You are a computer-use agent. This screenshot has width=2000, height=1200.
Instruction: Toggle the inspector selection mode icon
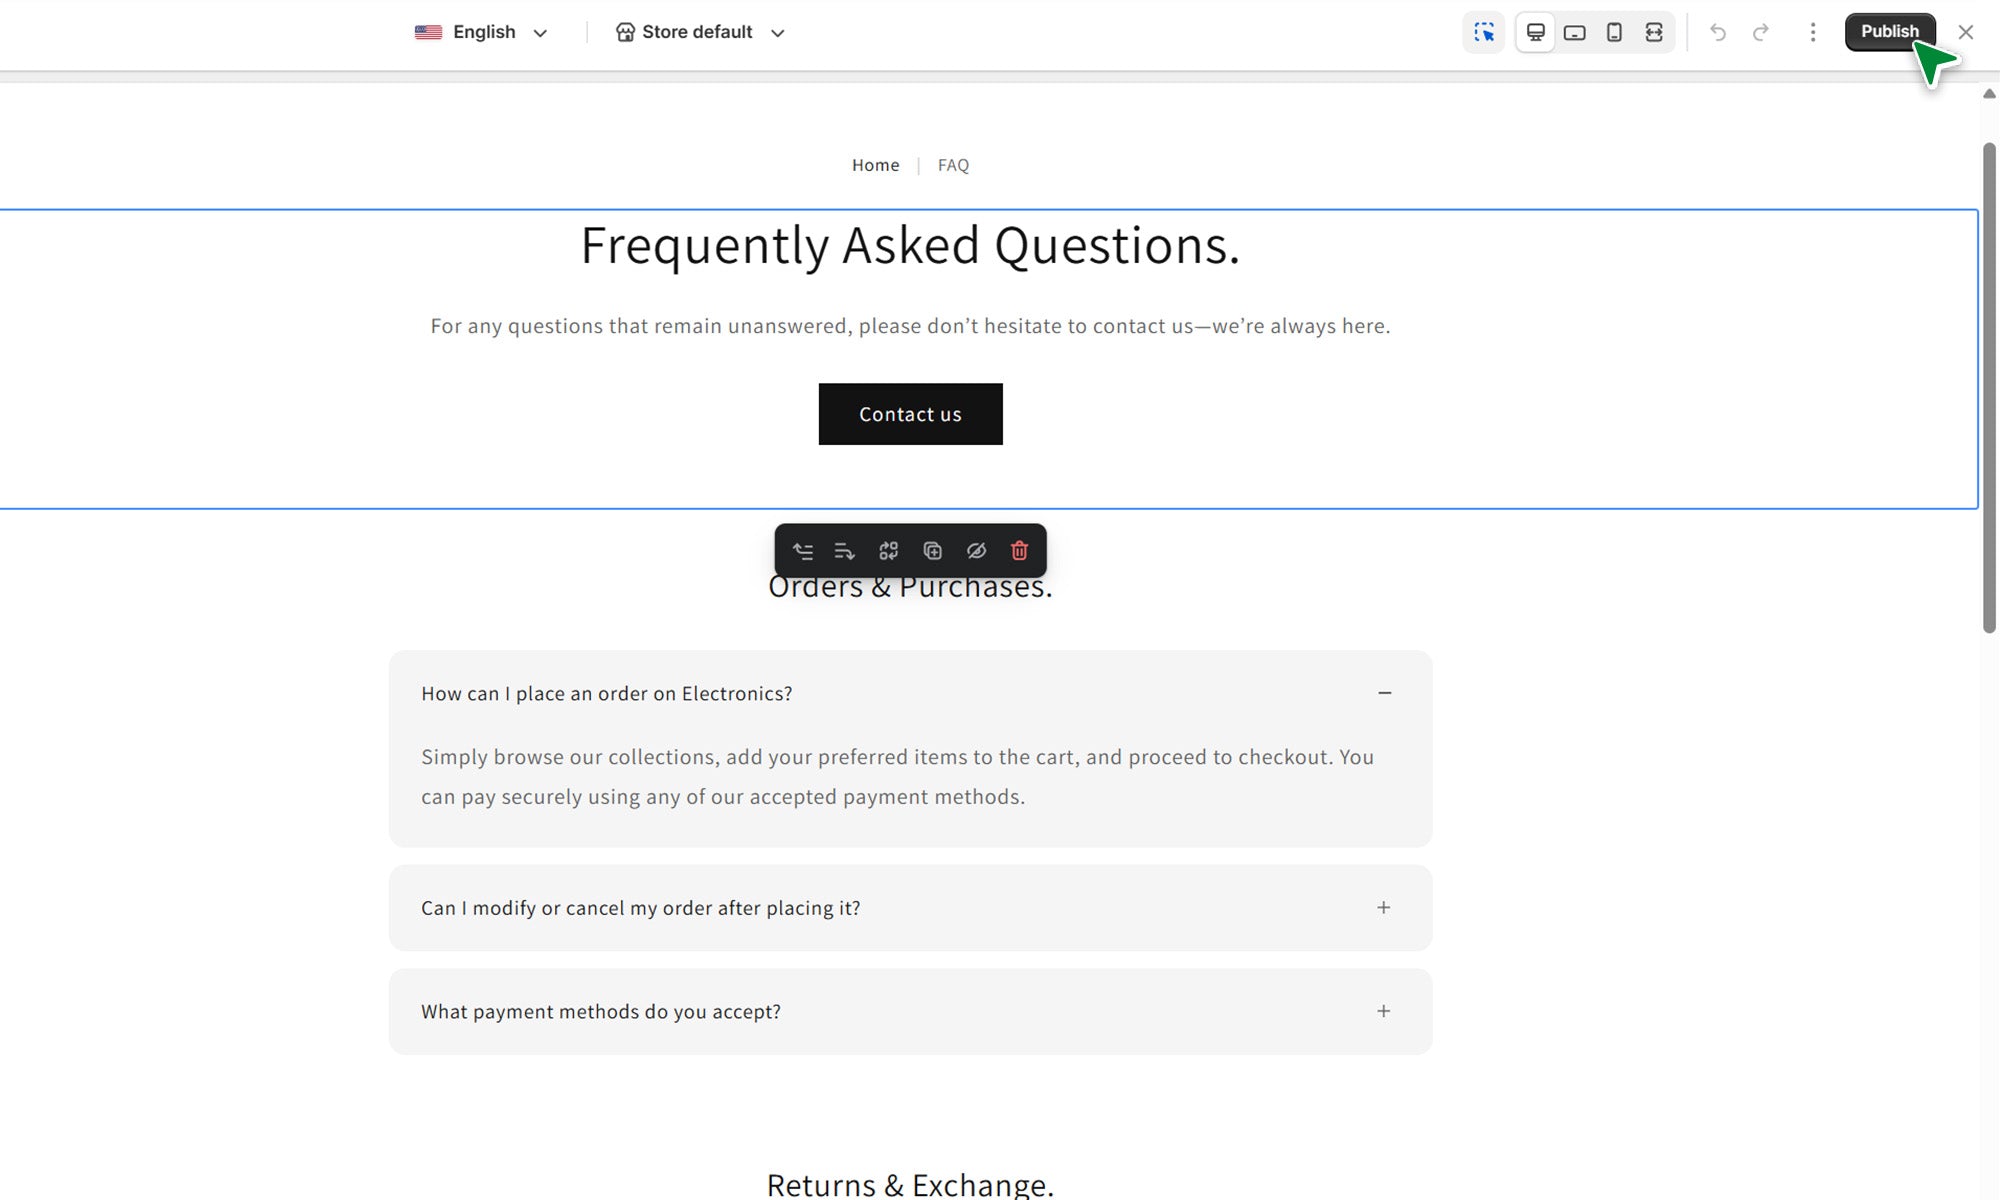point(1484,32)
